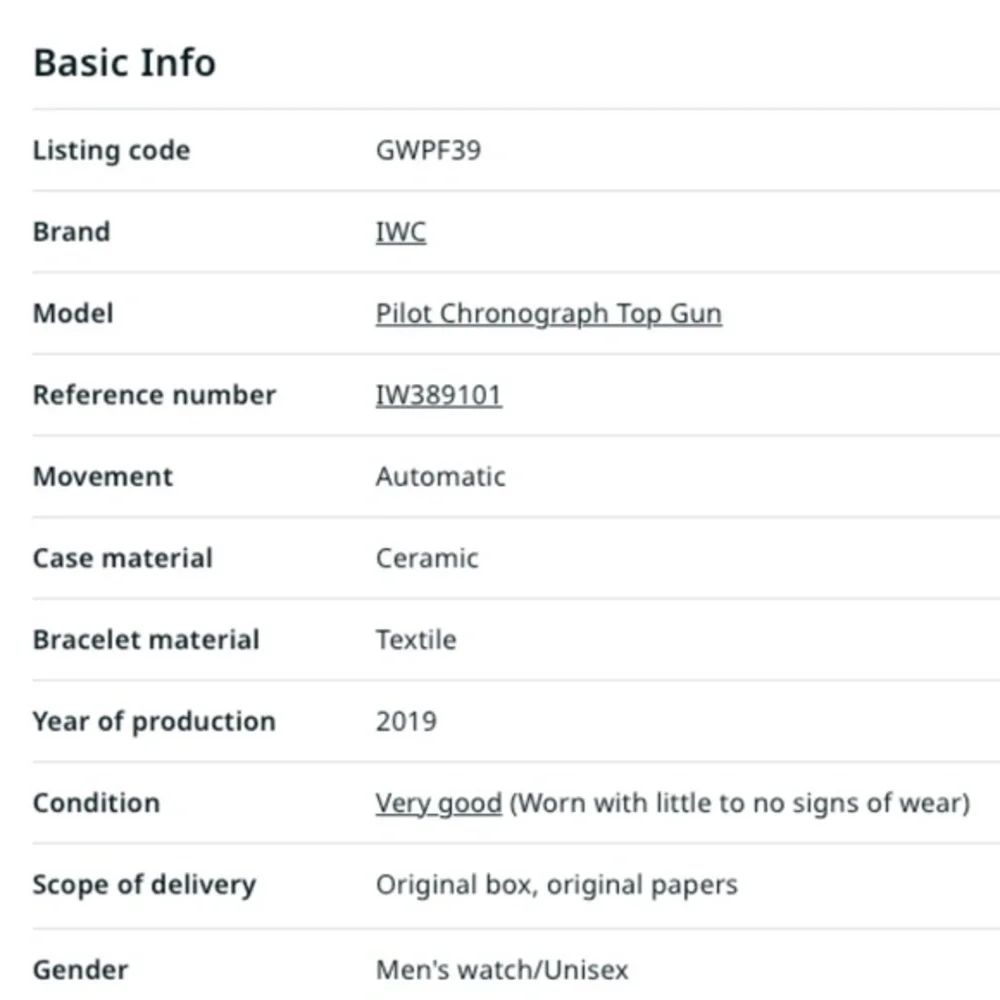Click the Listing code label

point(112,151)
